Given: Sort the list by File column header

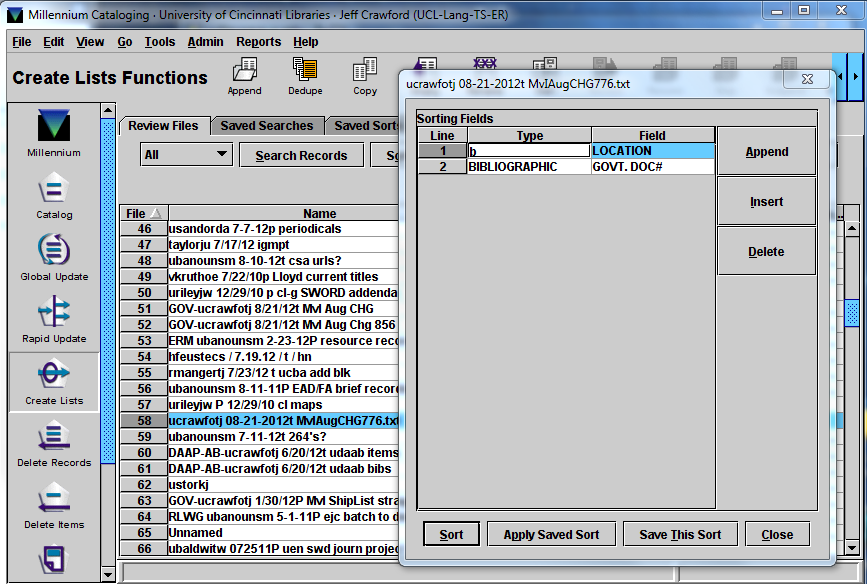Looking at the screenshot, I should click(143, 213).
